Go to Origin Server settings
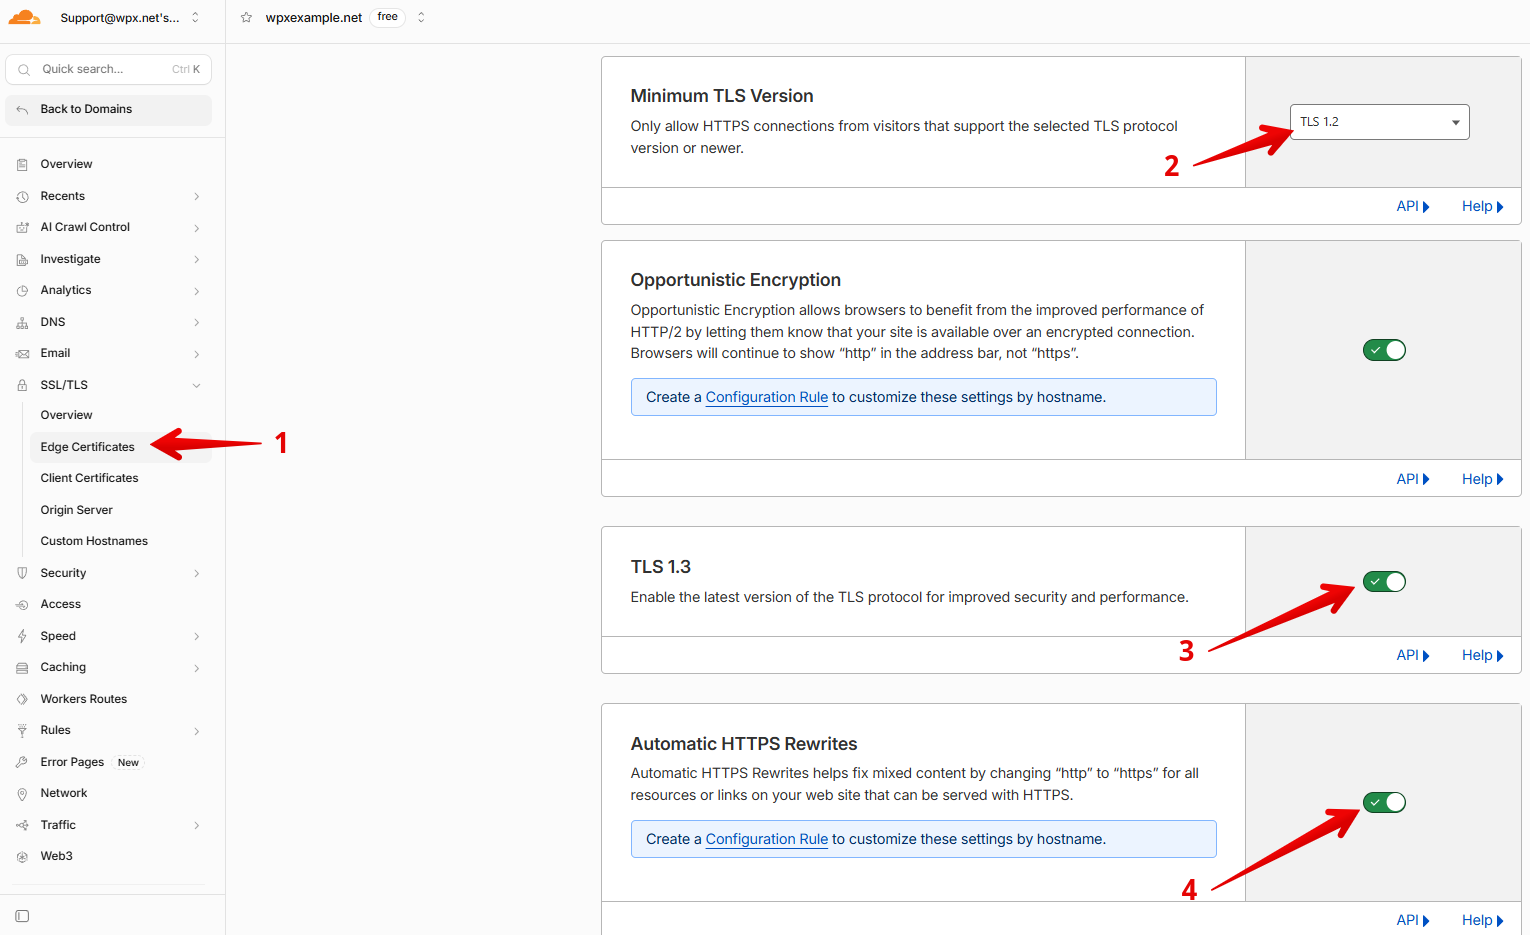 pyautogui.click(x=76, y=510)
